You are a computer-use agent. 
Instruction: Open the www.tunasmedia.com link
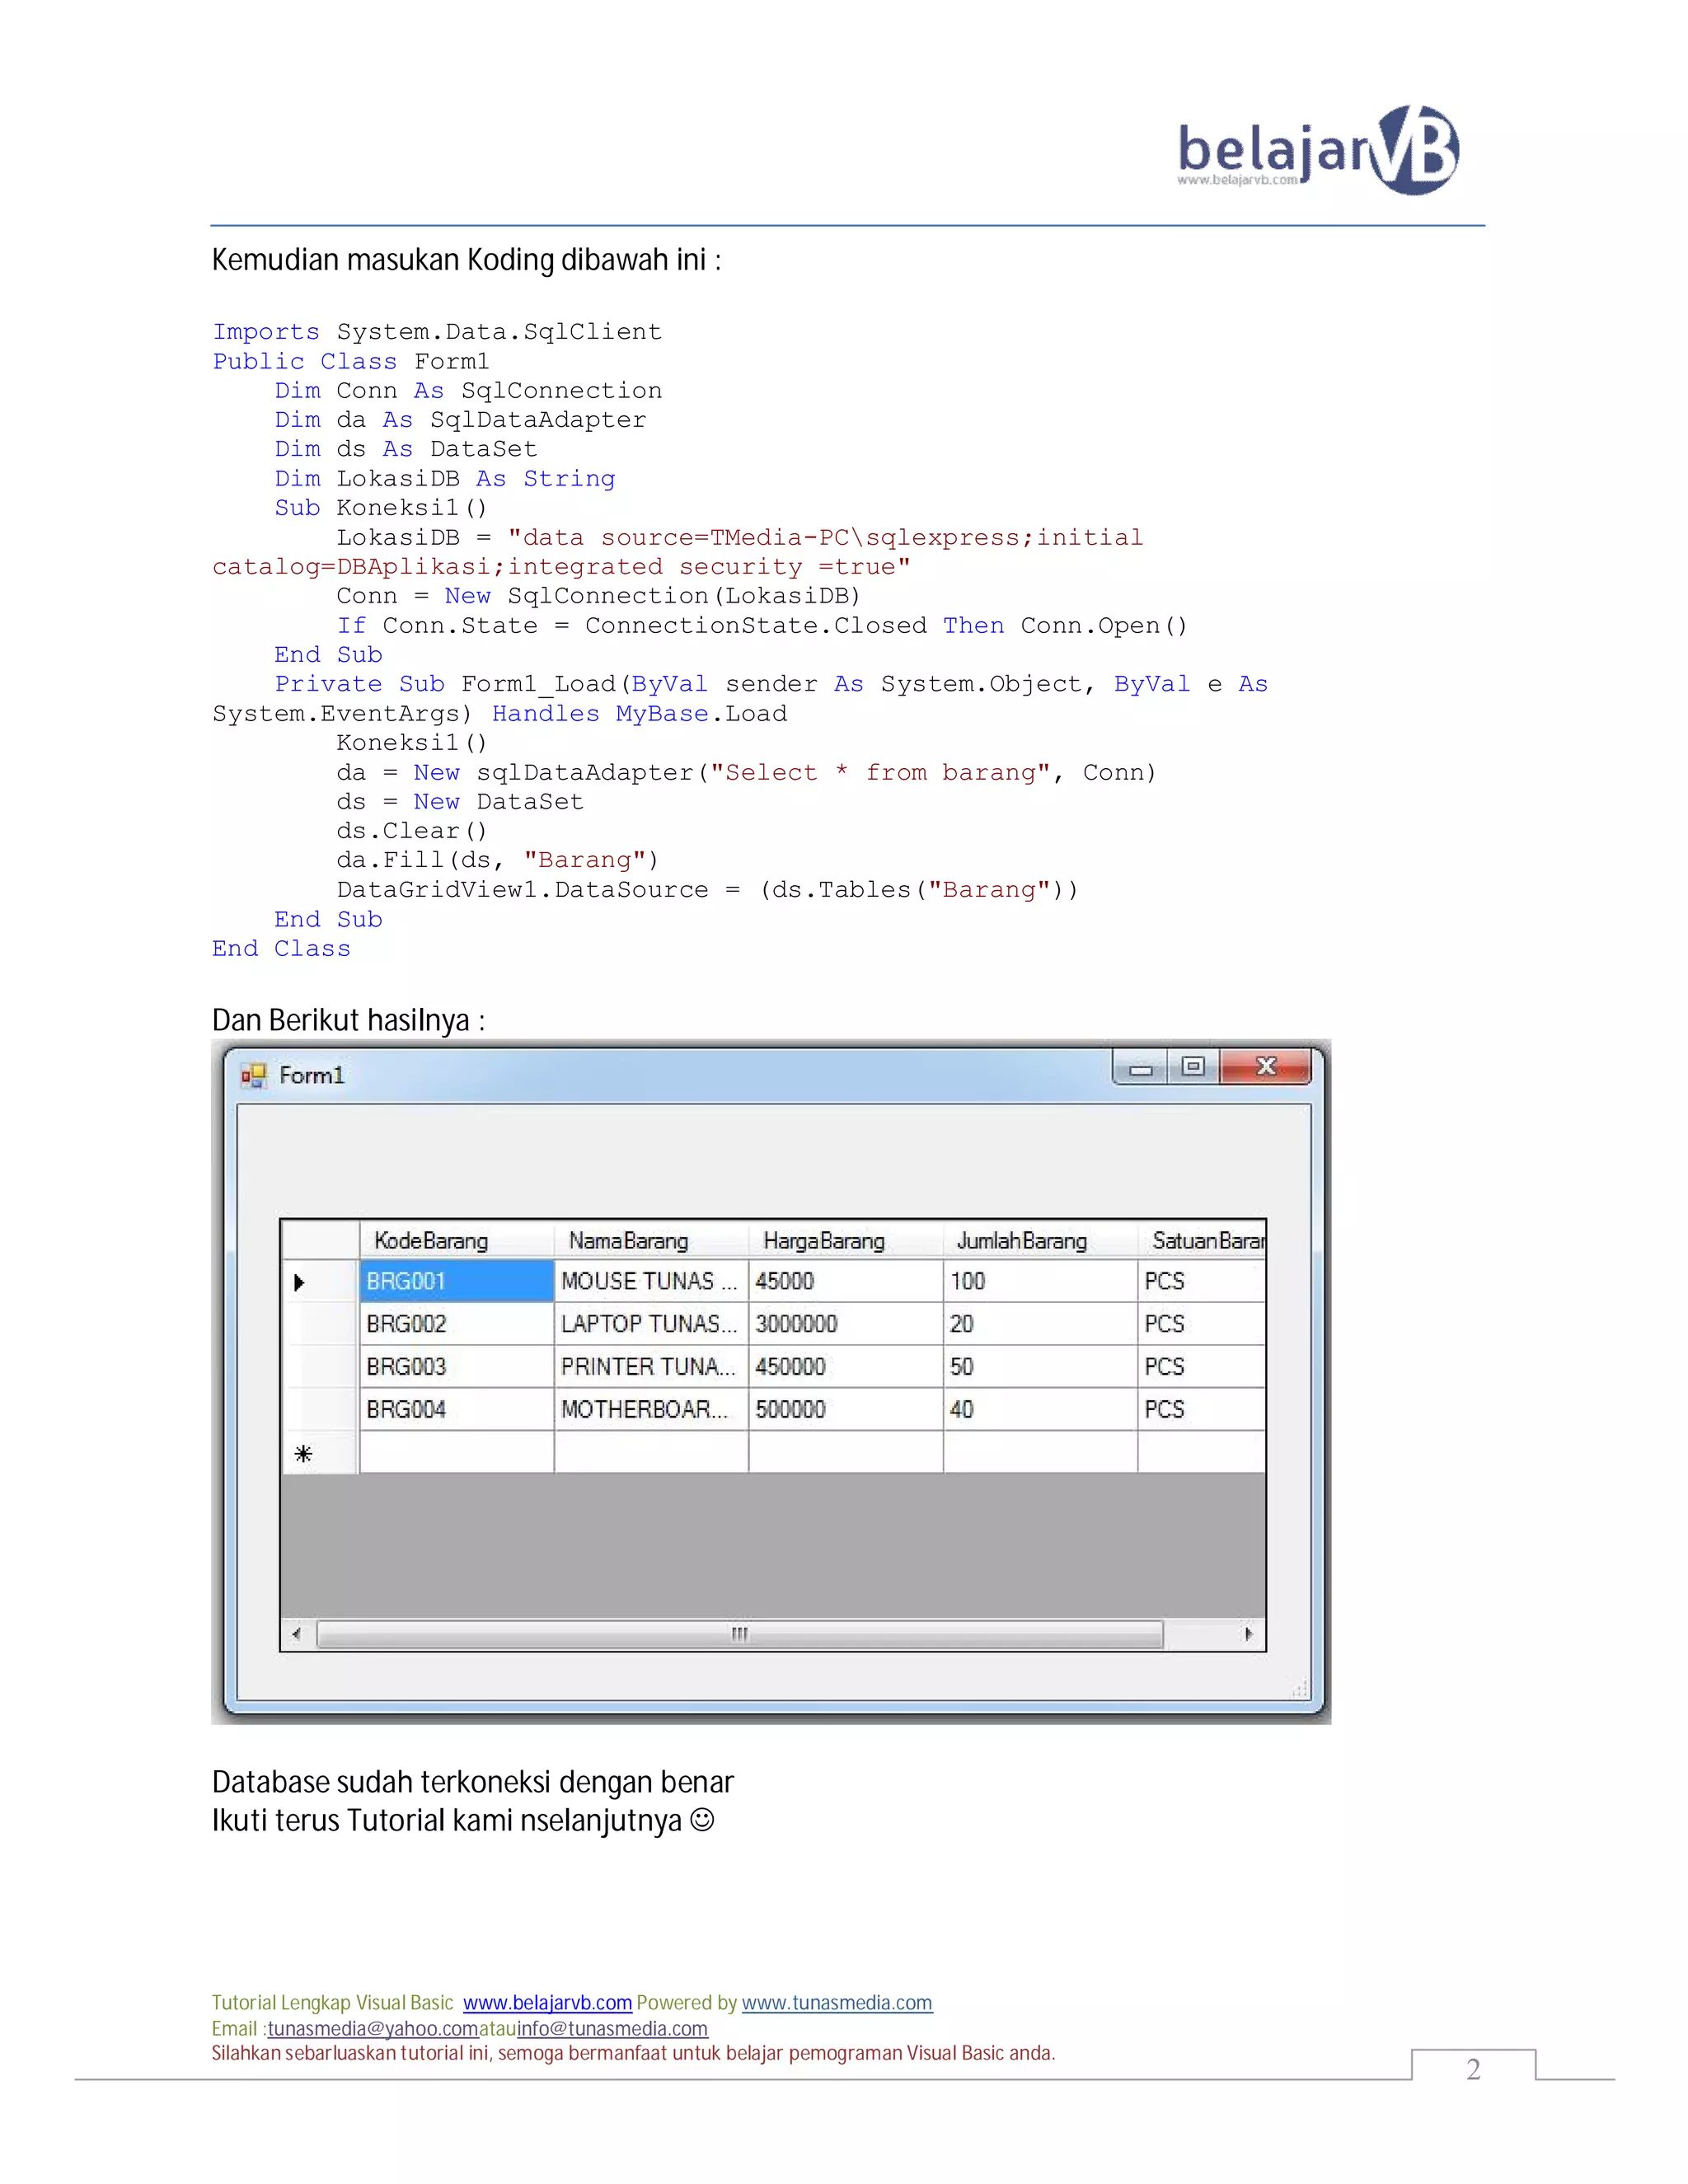point(836,2003)
